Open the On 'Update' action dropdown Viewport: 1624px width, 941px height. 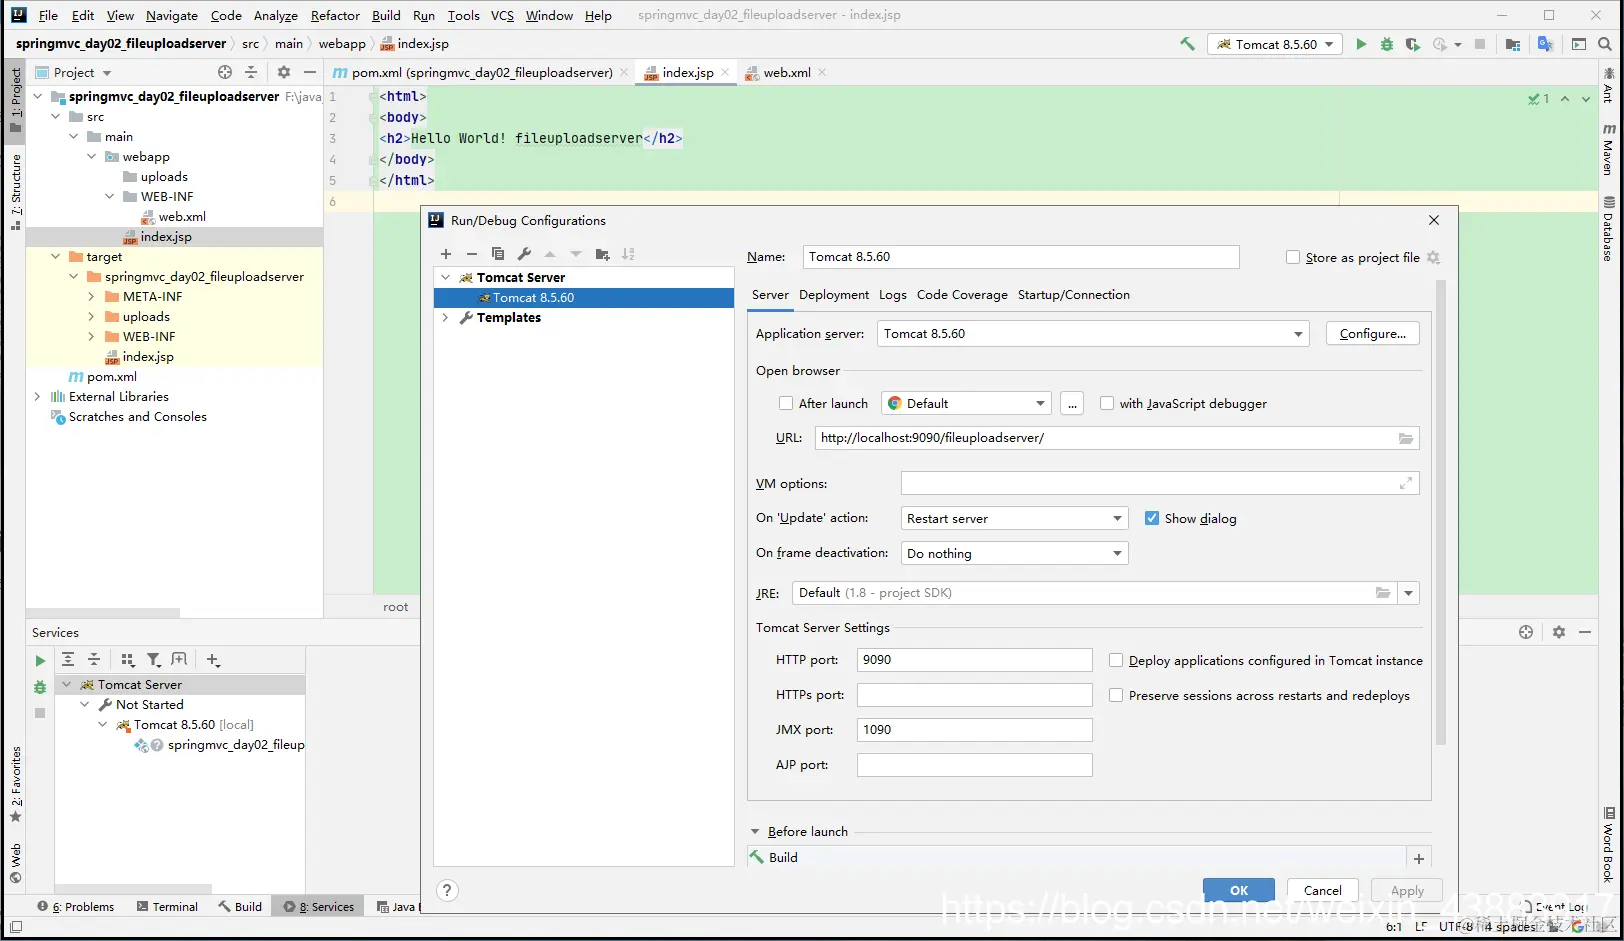coord(1014,518)
